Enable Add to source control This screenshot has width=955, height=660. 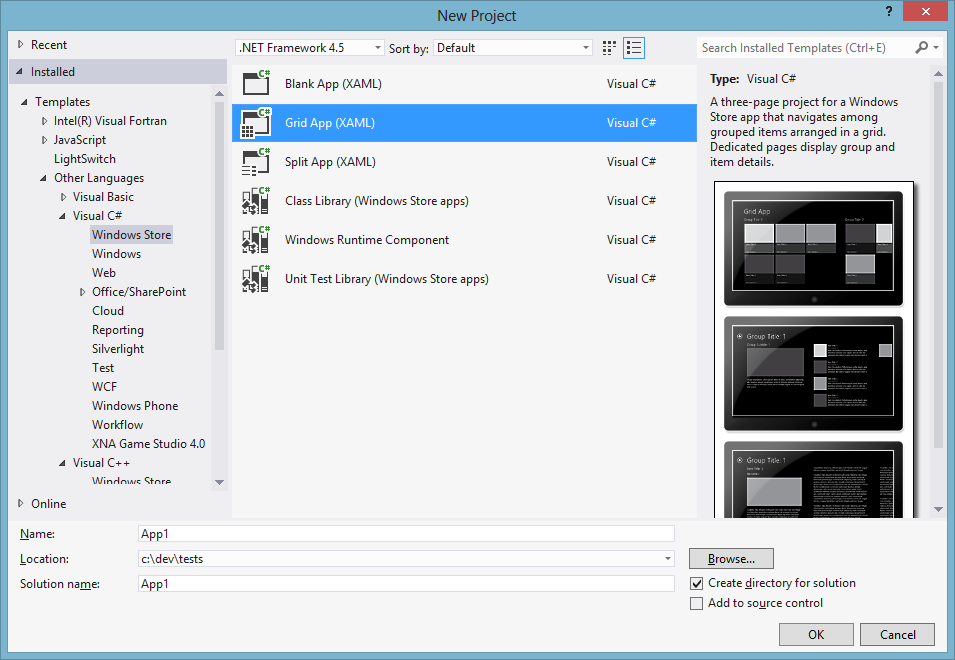point(697,603)
